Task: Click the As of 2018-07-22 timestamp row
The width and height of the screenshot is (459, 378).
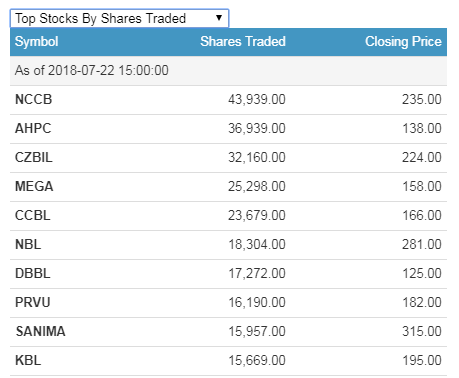Action: 228,71
